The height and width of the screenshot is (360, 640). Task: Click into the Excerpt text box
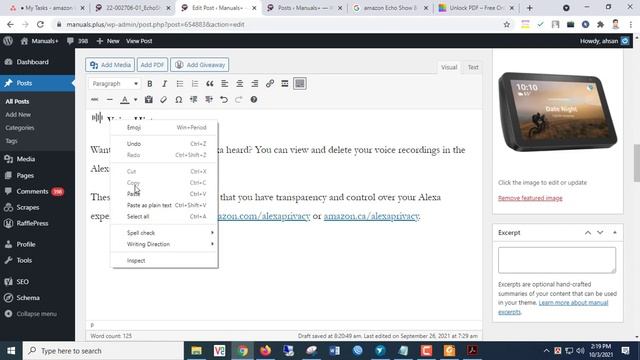coord(557,260)
